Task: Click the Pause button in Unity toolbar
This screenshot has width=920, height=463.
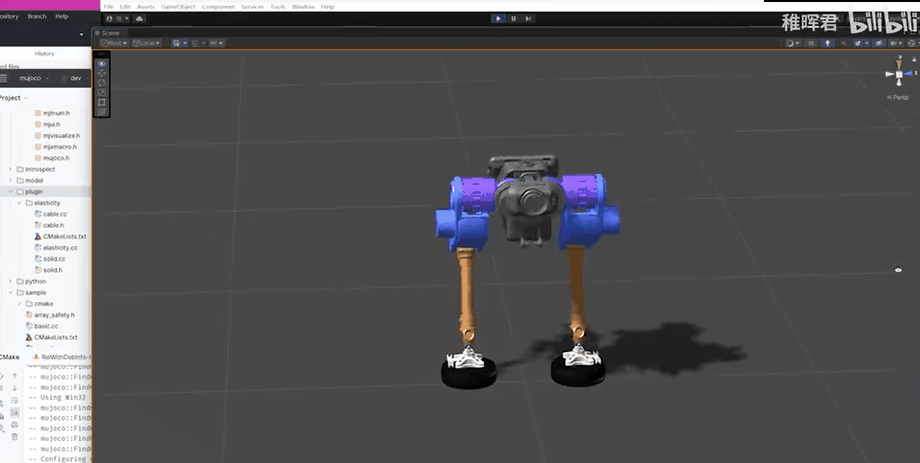Action: pyautogui.click(x=514, y=18)
